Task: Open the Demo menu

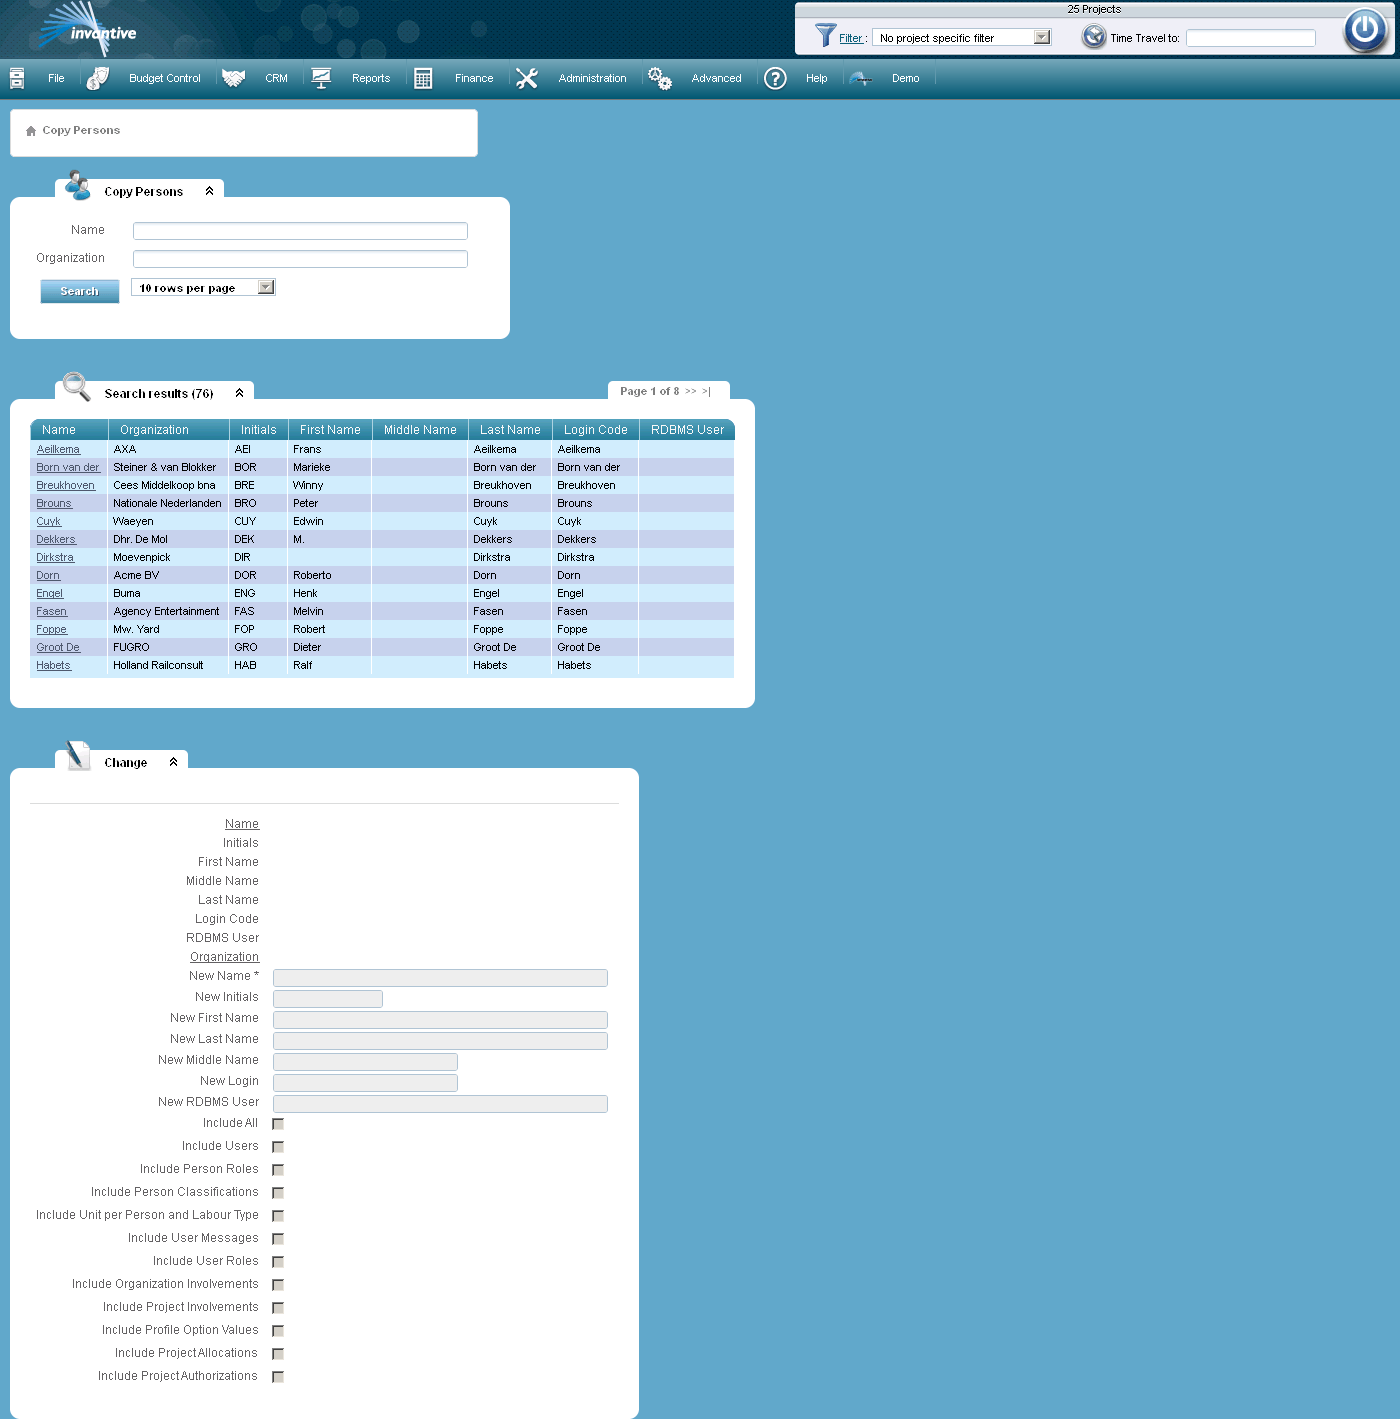Action: click(905, 78)
